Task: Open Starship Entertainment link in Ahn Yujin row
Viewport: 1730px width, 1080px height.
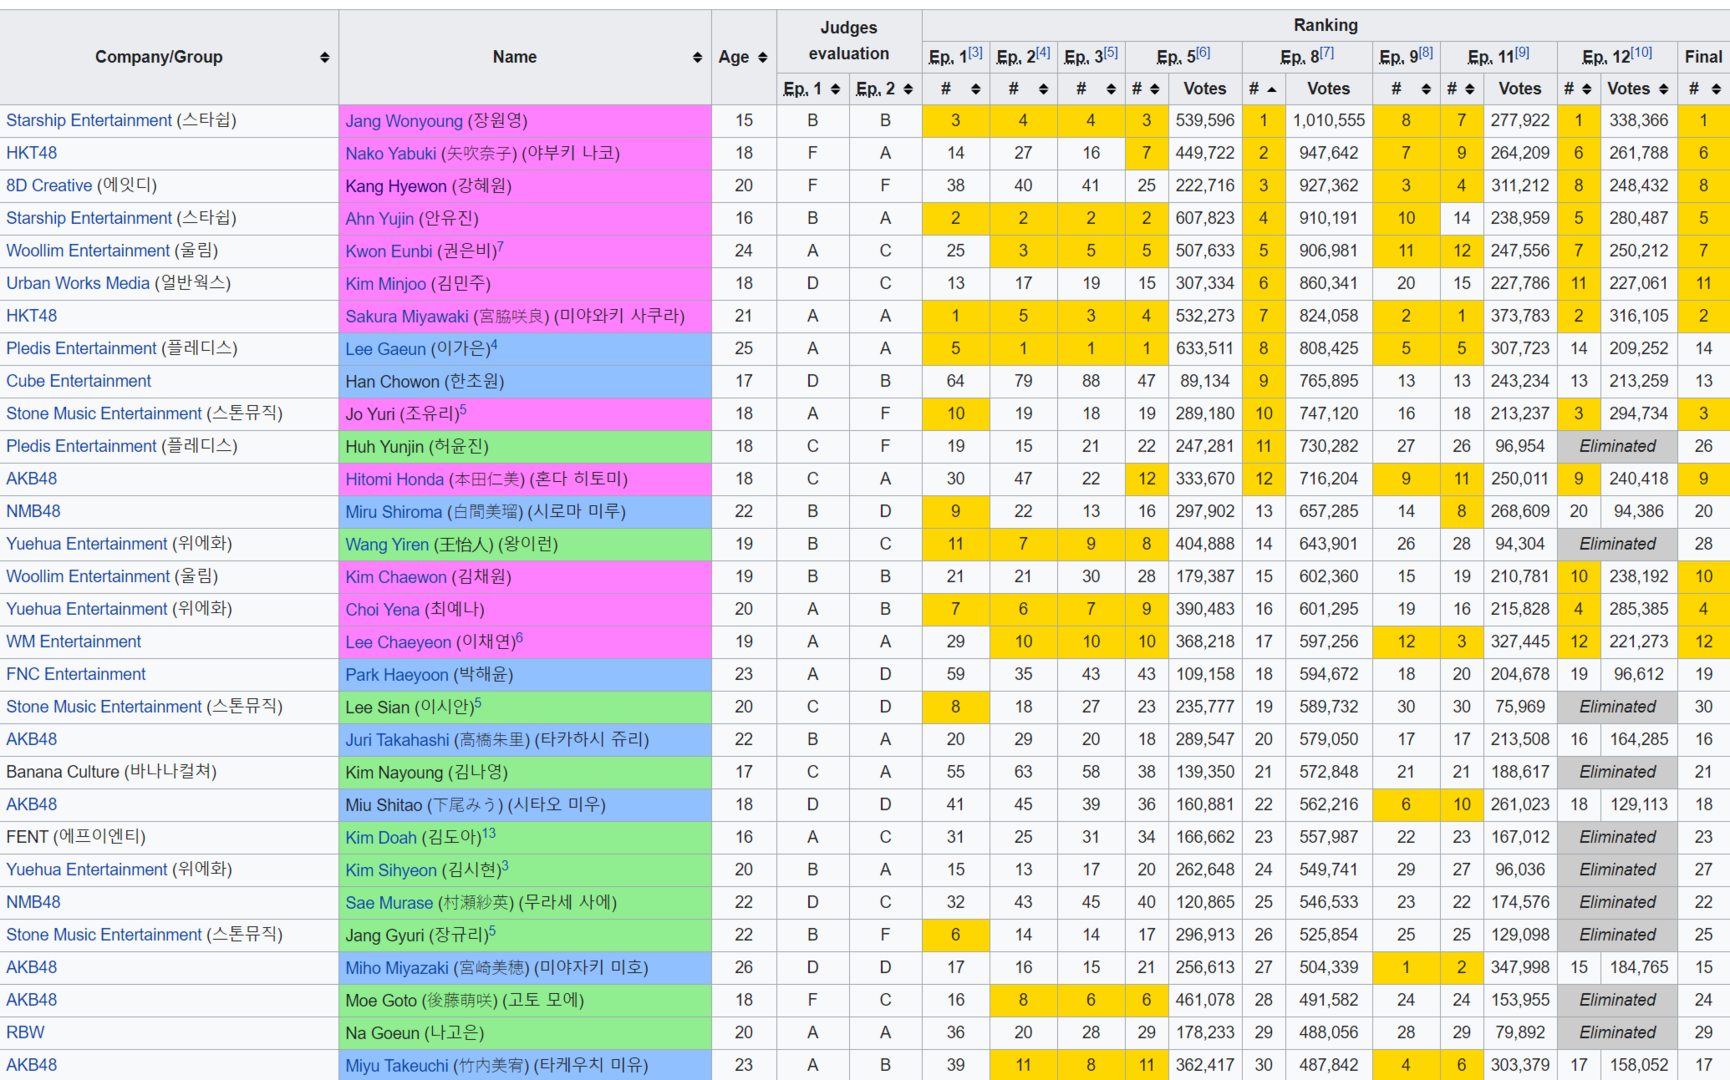Action: click(89, 218)
